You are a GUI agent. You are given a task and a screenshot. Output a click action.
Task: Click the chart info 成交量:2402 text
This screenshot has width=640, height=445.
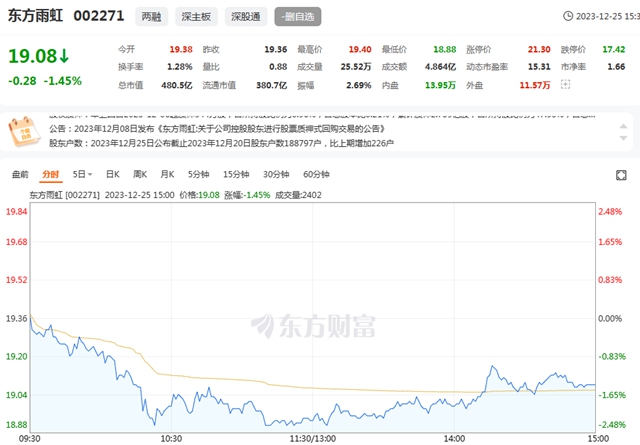(x=298, y=195)
